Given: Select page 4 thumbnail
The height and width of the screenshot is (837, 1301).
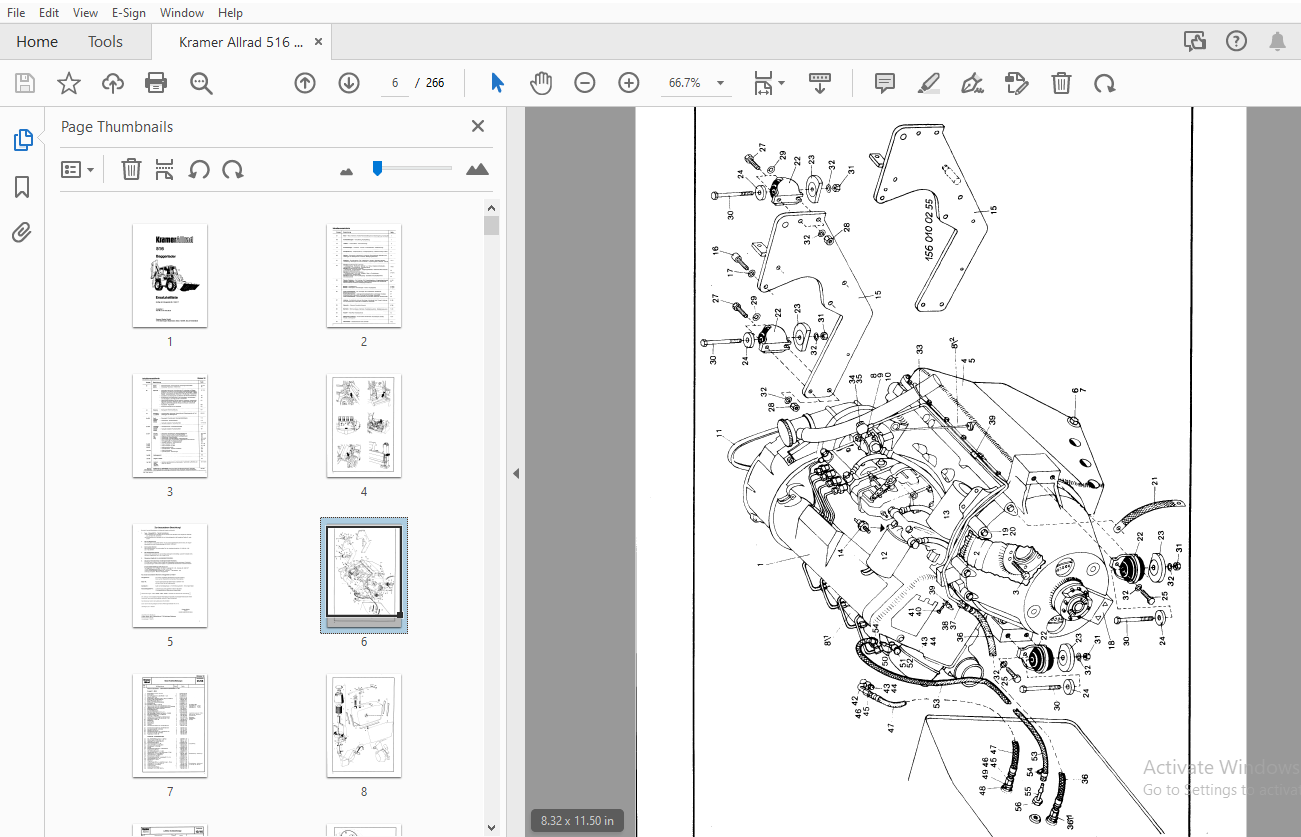Looking at the screenshot, I should (x=364, y=425).
